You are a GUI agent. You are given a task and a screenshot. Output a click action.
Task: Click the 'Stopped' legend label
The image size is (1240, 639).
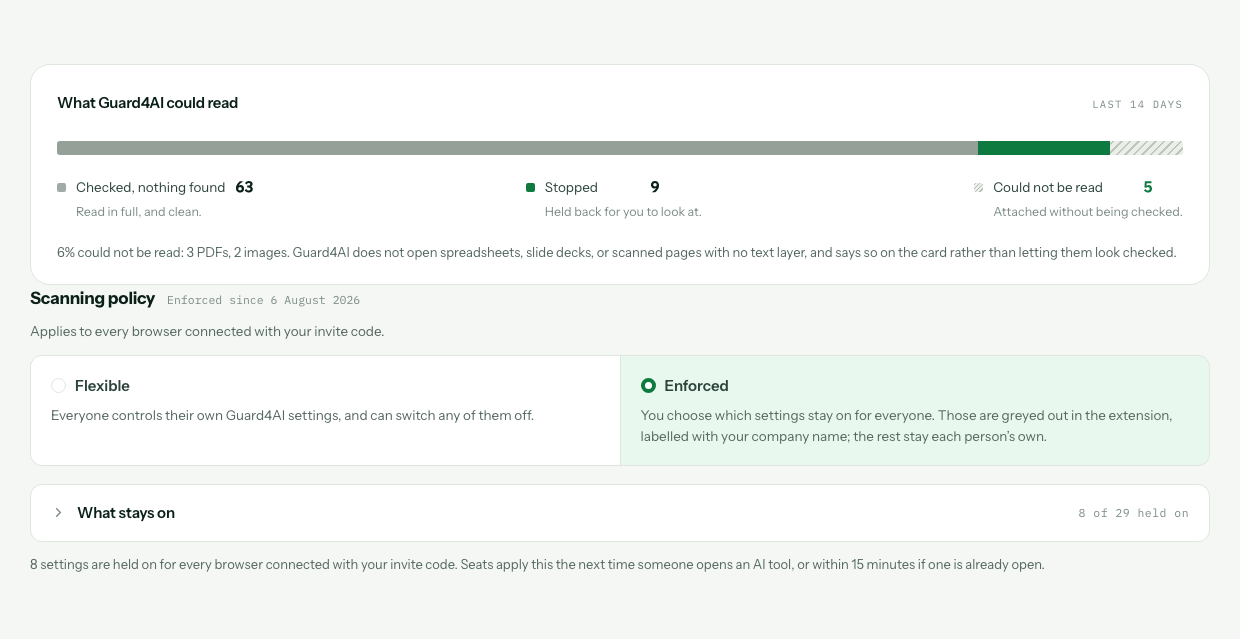pos(571,188)
